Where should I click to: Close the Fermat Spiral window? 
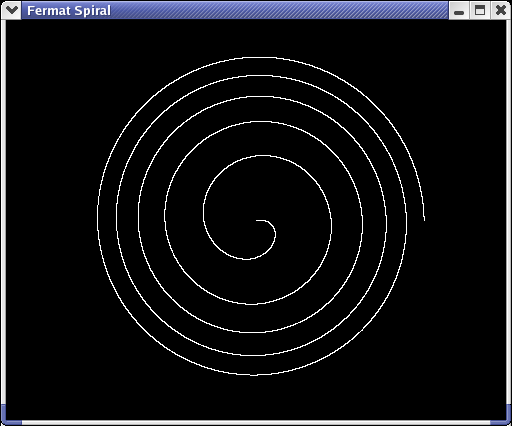tap(500, 11)
